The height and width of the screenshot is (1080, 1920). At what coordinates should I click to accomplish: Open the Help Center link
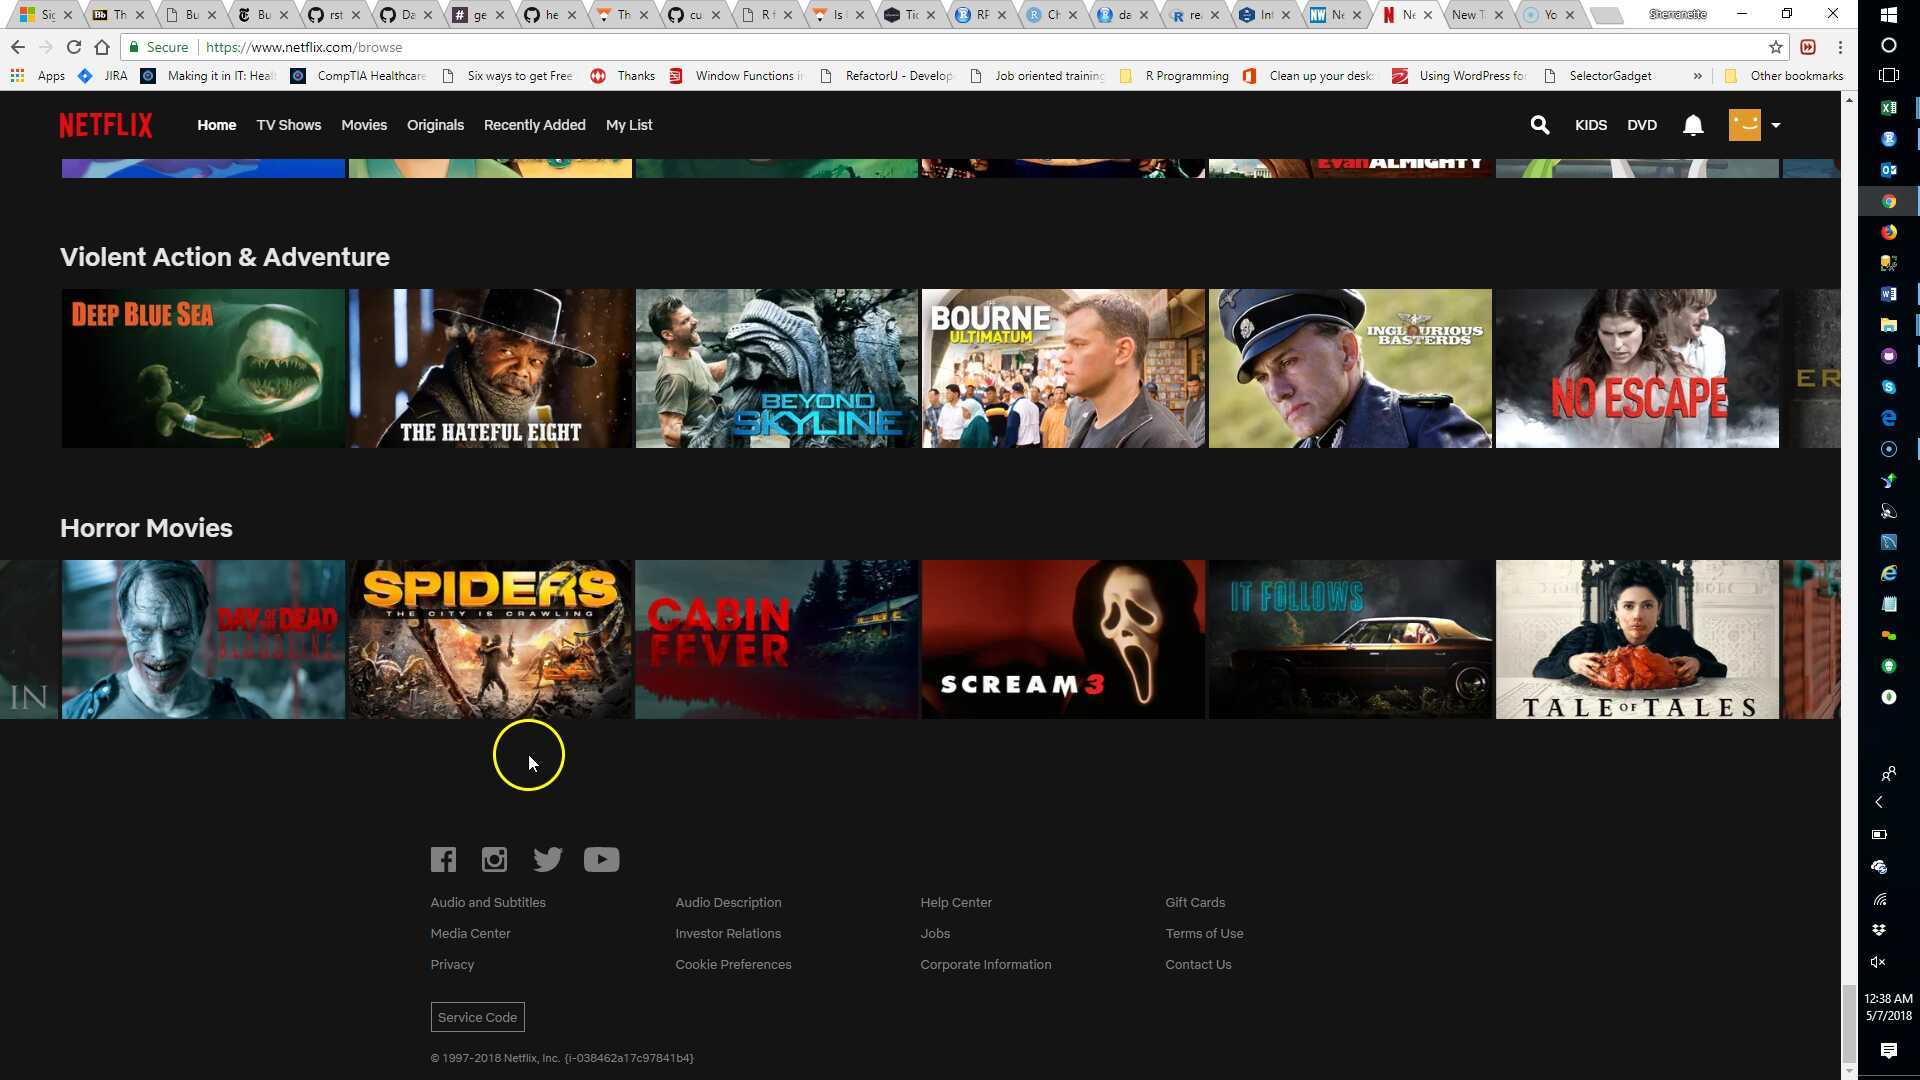(x=955, y=902)
